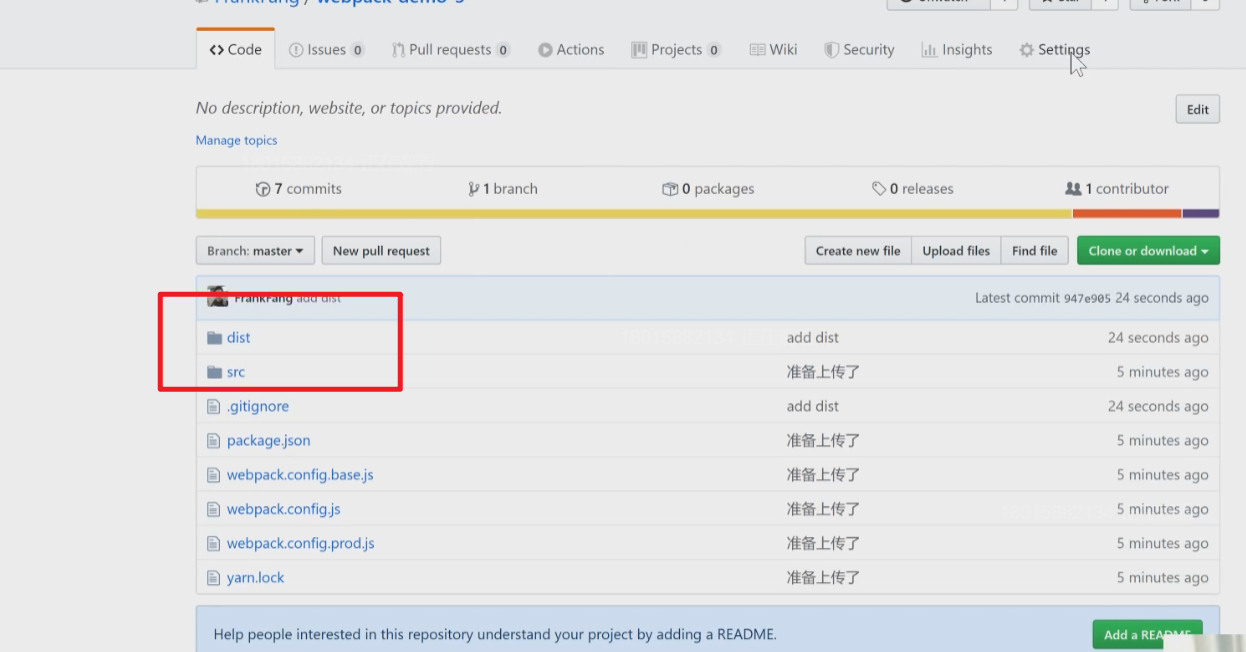Click the webpack.config.js file icon
The height and width of the screenshot is (652, 1246).
coord(213,509)
